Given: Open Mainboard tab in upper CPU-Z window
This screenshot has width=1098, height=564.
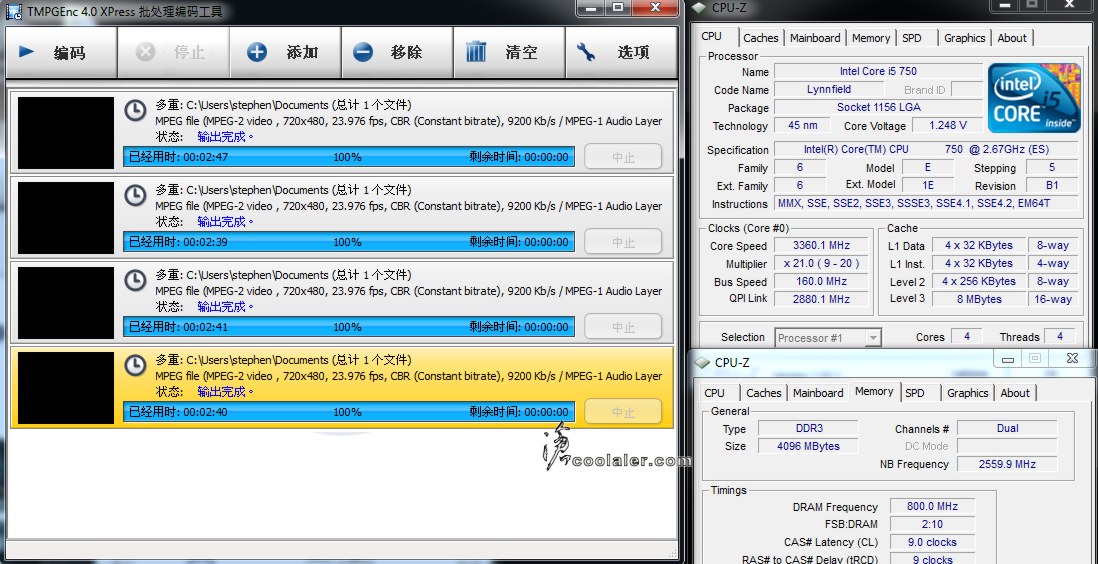Looking at the screenshot, I should coord(815,38).
